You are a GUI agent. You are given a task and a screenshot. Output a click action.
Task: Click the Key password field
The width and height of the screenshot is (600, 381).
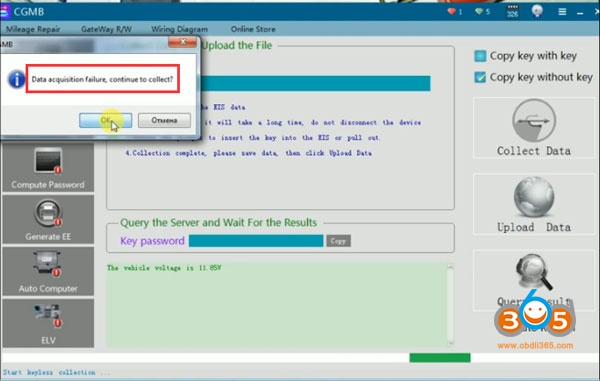point(256,241)
